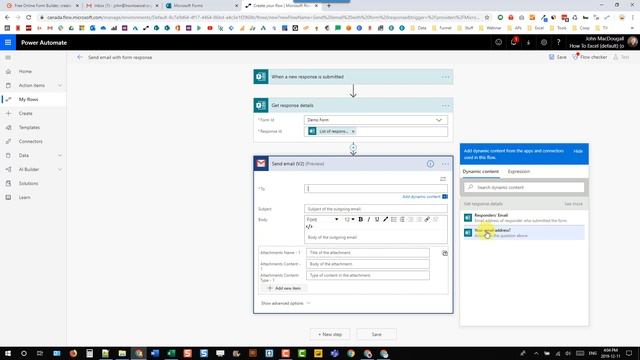Select My flows in sidebar
The width and height of the screenshot is (640, 360).
coord(28,99)
